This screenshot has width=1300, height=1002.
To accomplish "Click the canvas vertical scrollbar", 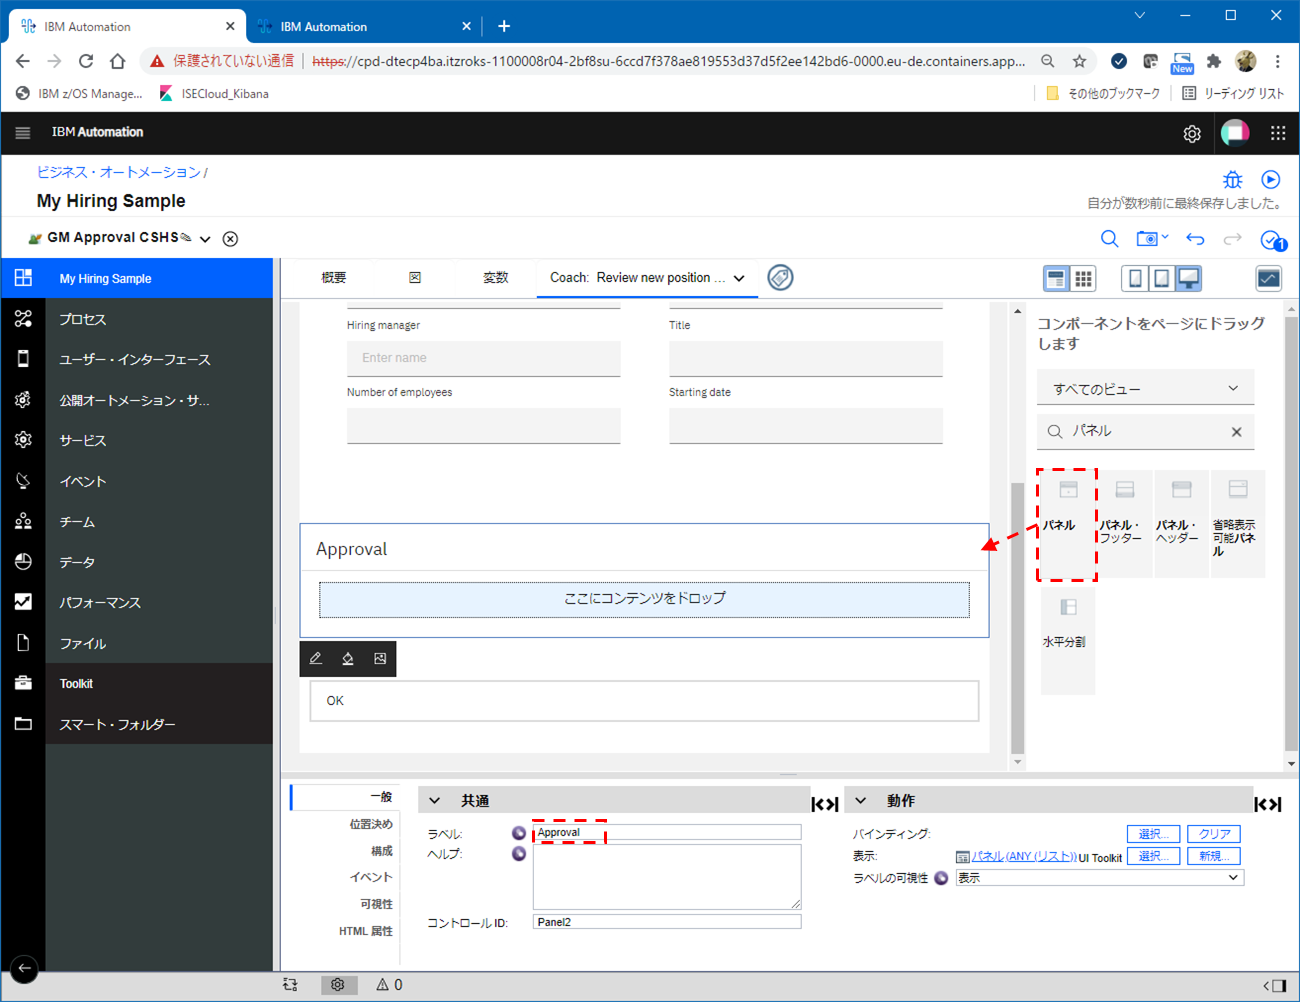I will click(1018, 618).
